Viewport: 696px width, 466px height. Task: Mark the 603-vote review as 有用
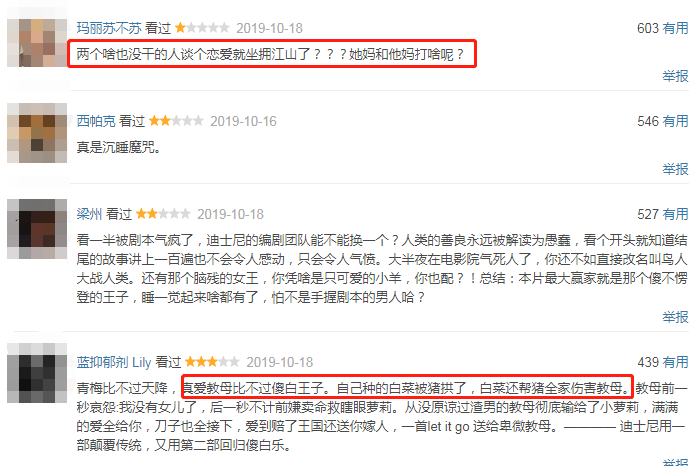[675, 28]
